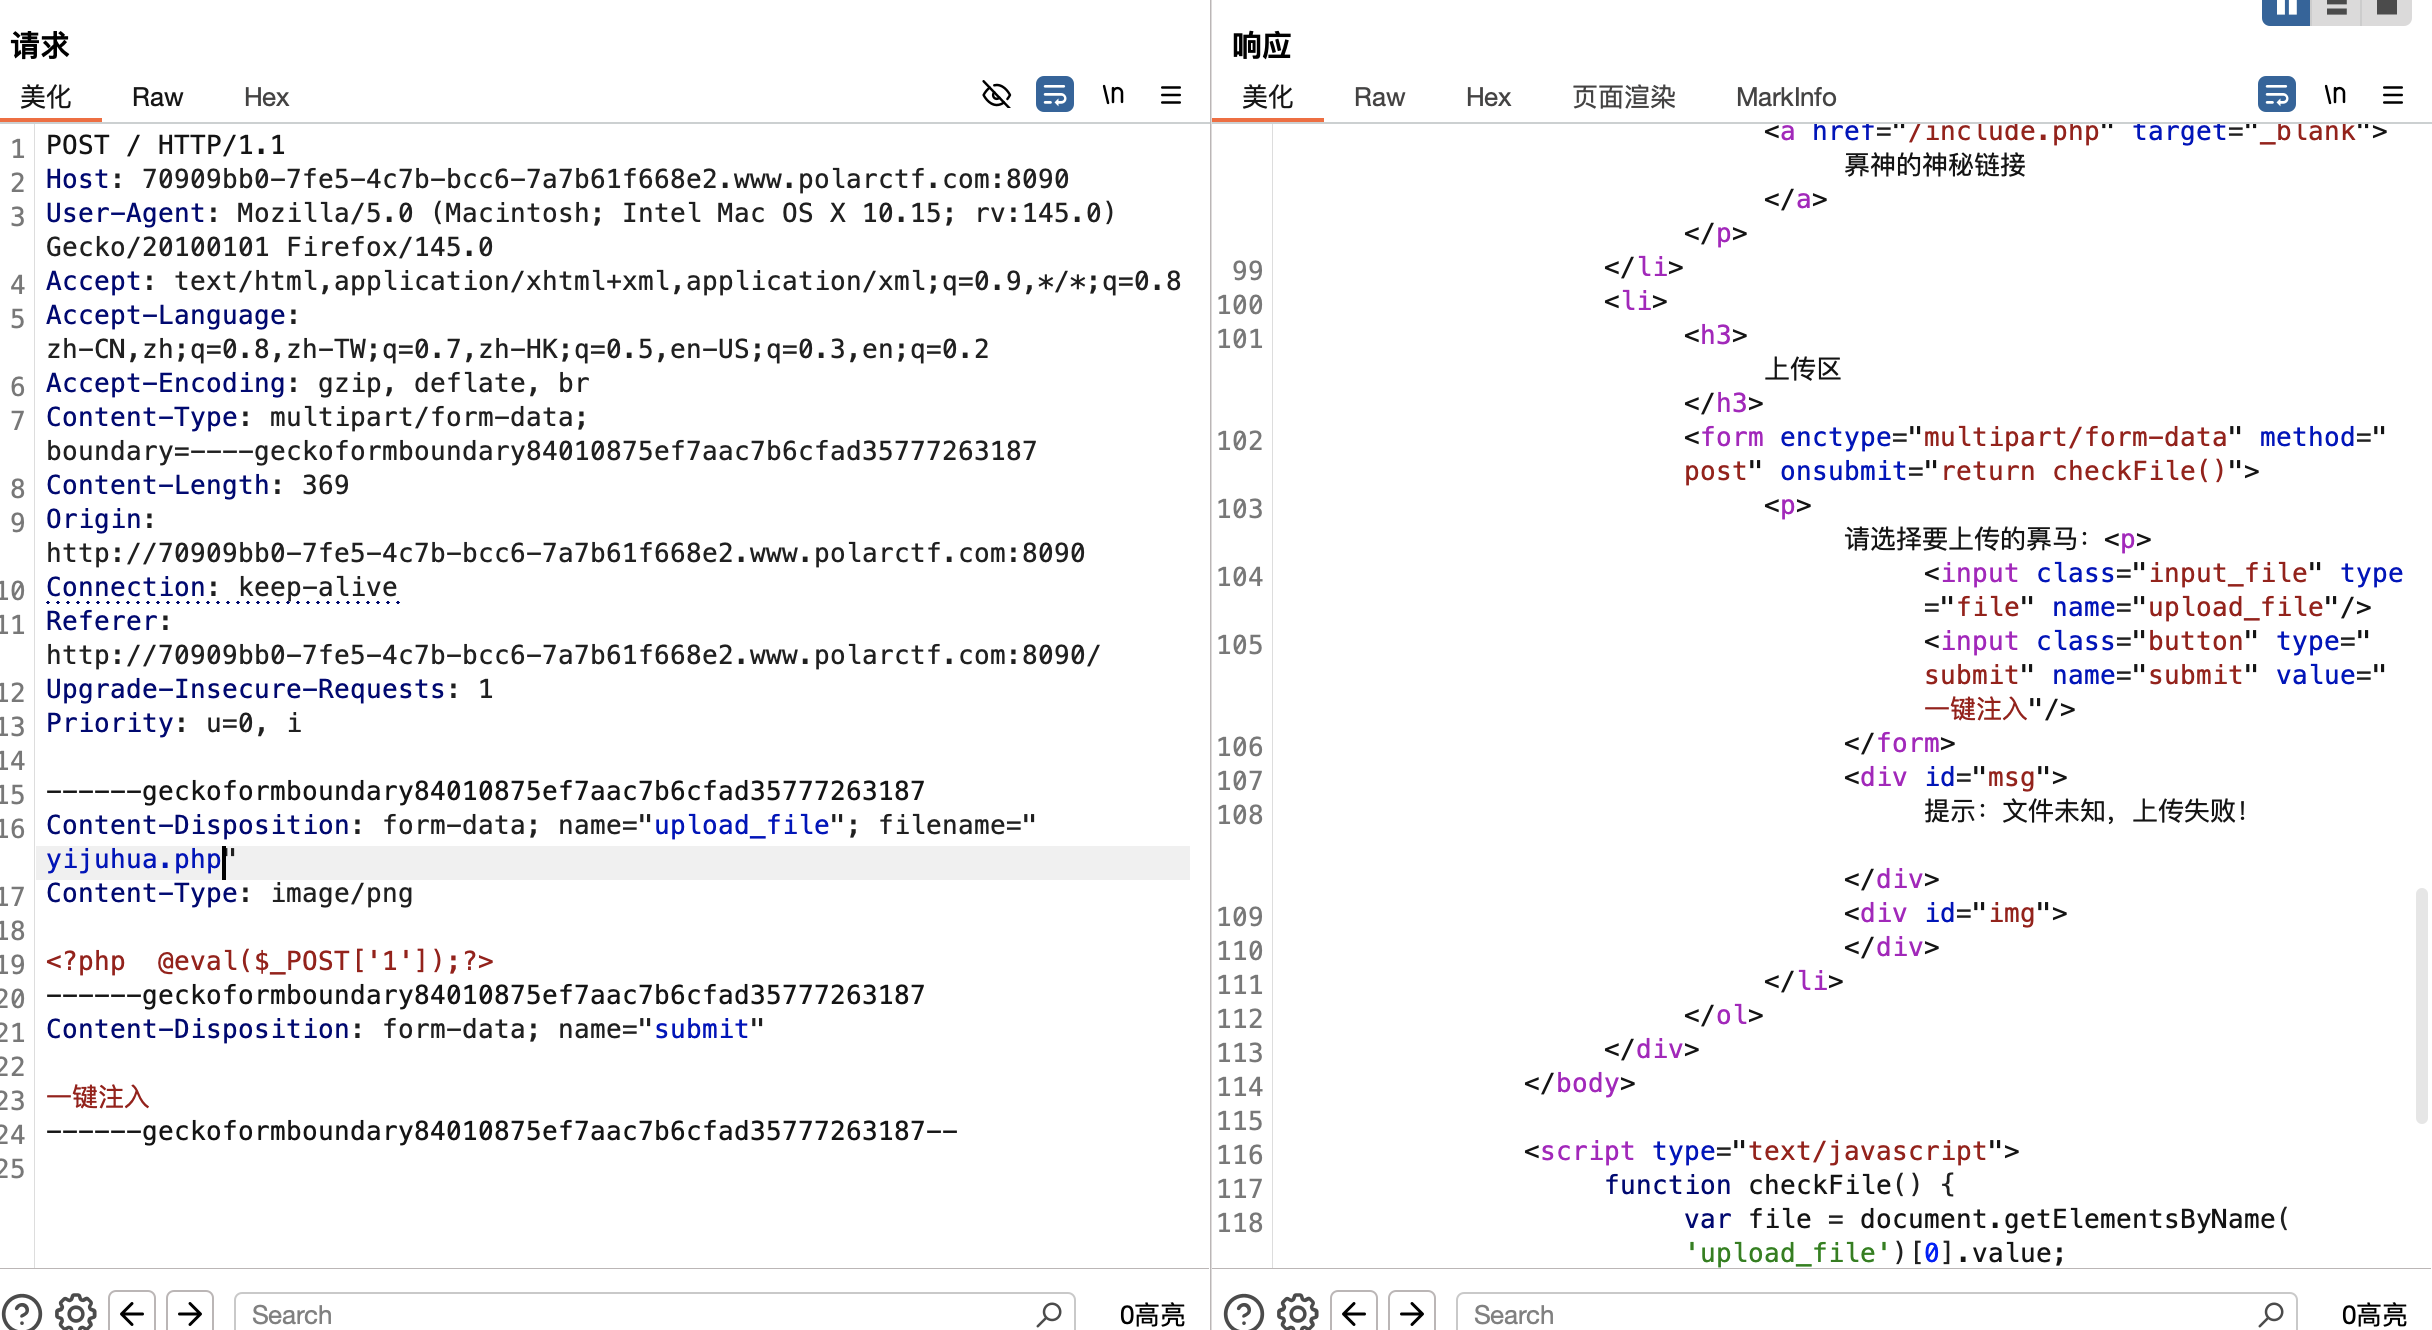
Task: Switch to stacked horizontal layout view
Action: point(2337,9)
